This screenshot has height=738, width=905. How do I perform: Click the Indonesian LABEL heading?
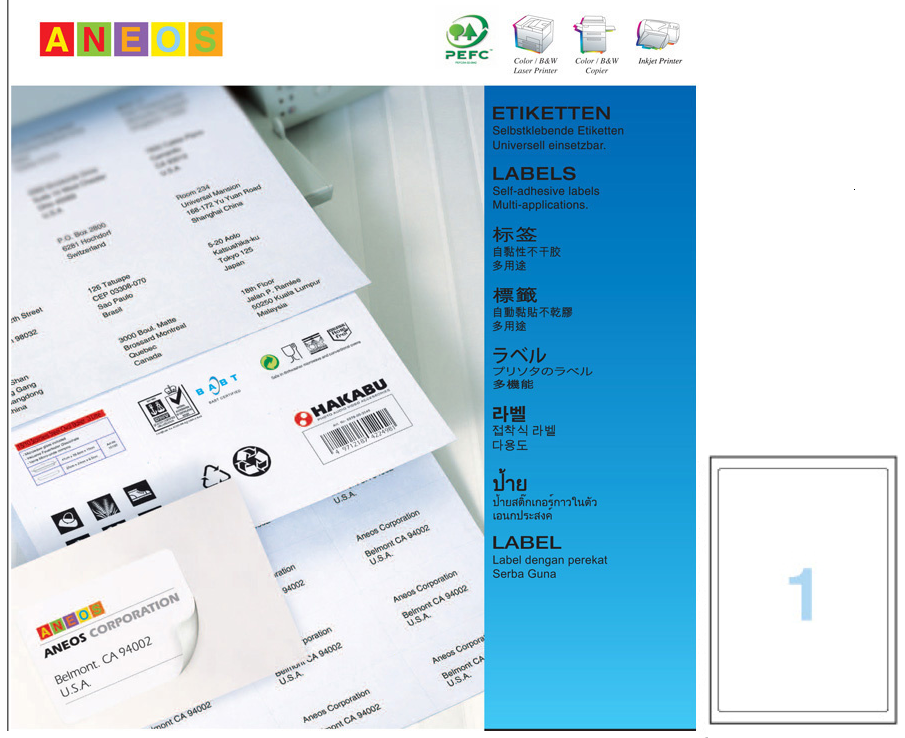[x=526, y=542]
